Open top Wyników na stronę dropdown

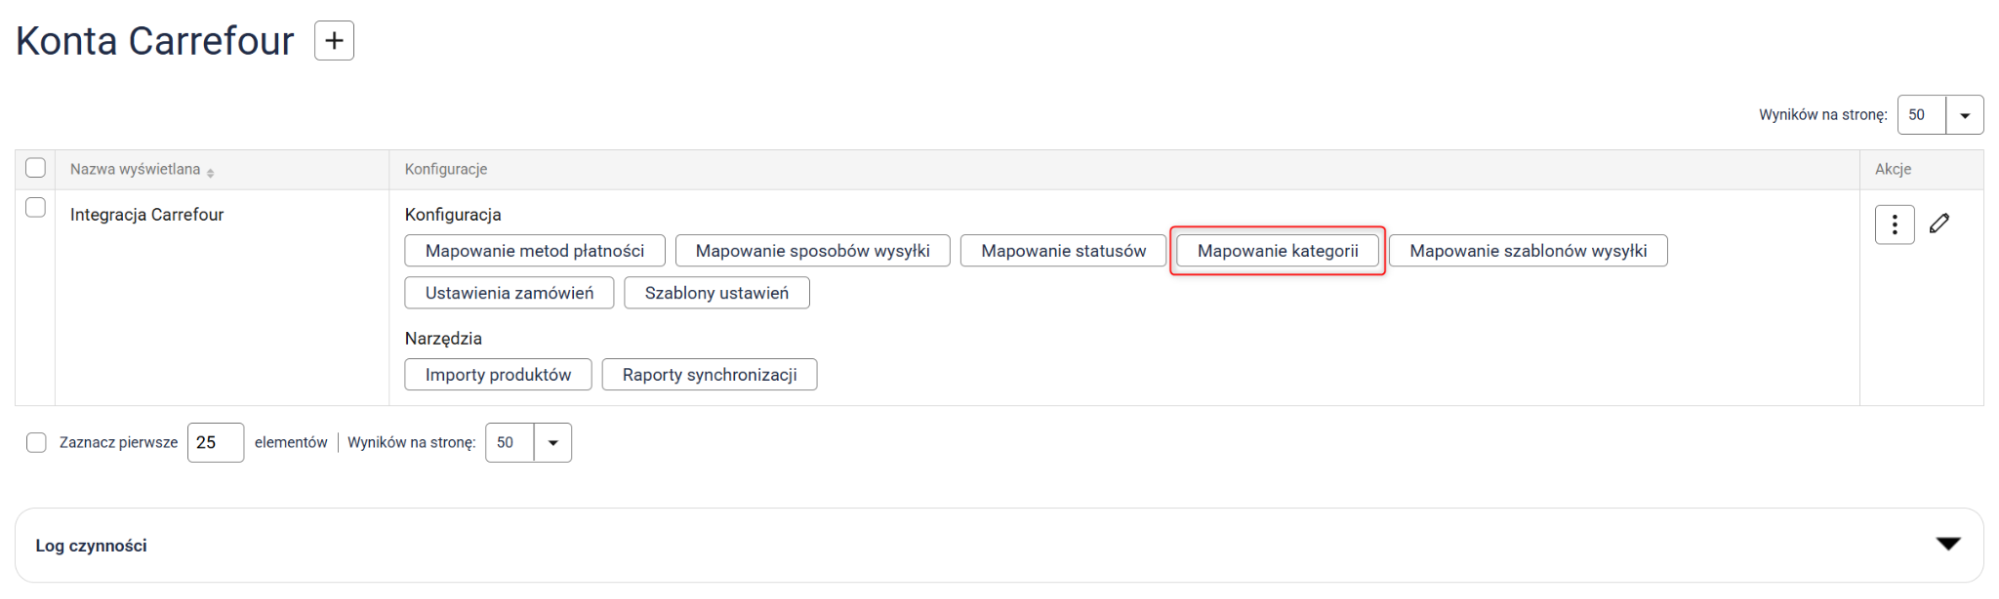1964,115
